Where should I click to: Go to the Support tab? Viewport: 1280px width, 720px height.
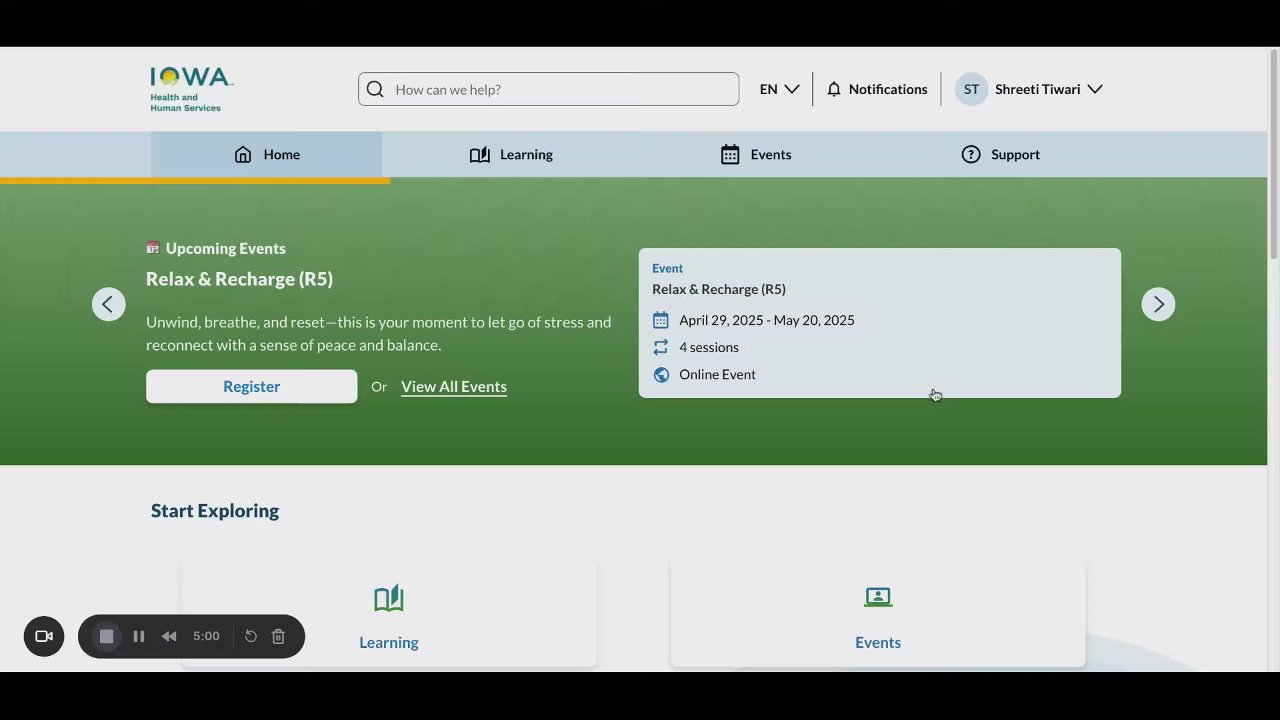click(1001, 154)
